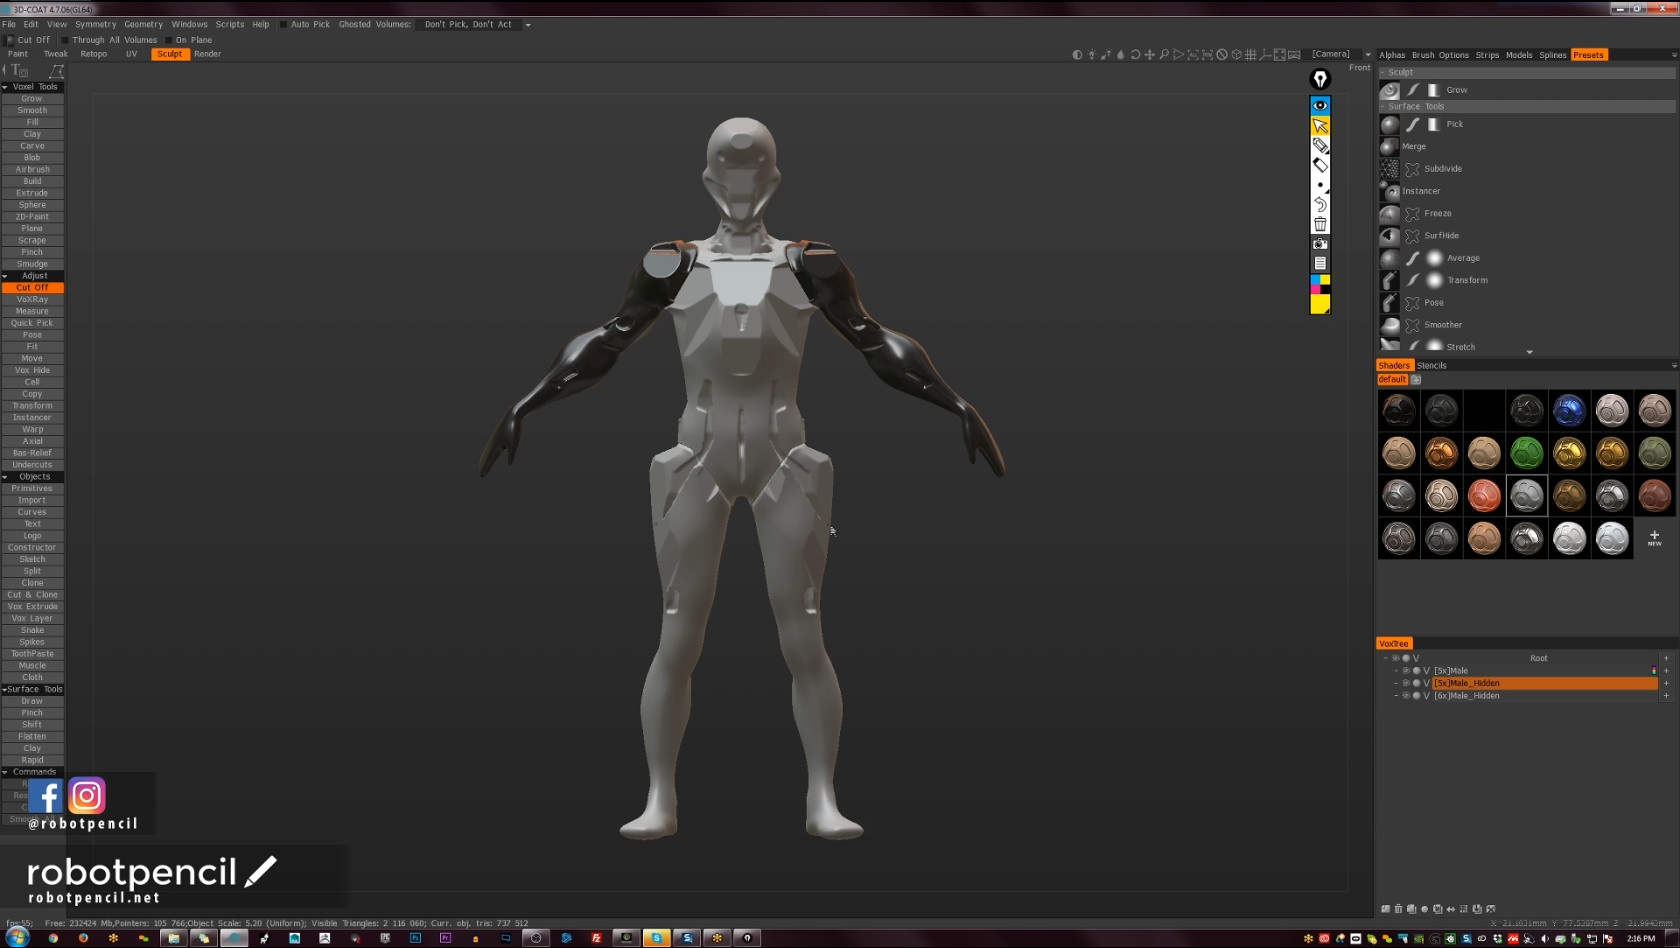Toggle visibility eye of [6x]Male_Hidden layer

tap(1406, 696)
